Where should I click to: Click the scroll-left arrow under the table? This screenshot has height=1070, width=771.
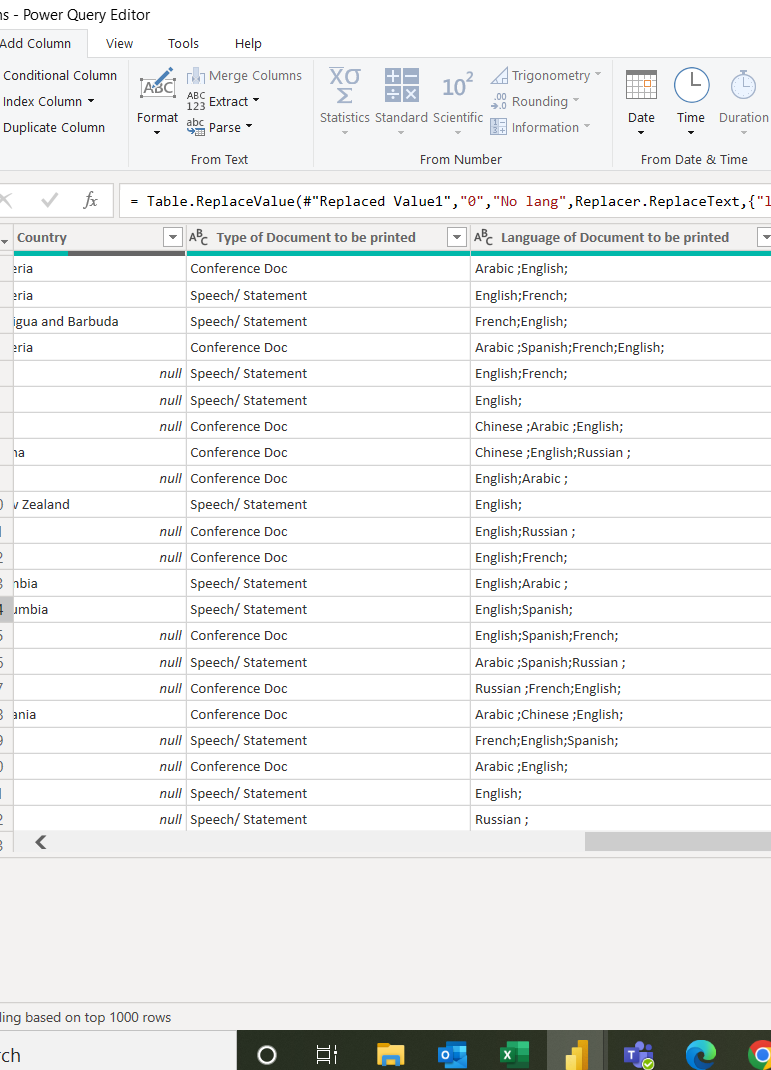[x=41, y=842]
